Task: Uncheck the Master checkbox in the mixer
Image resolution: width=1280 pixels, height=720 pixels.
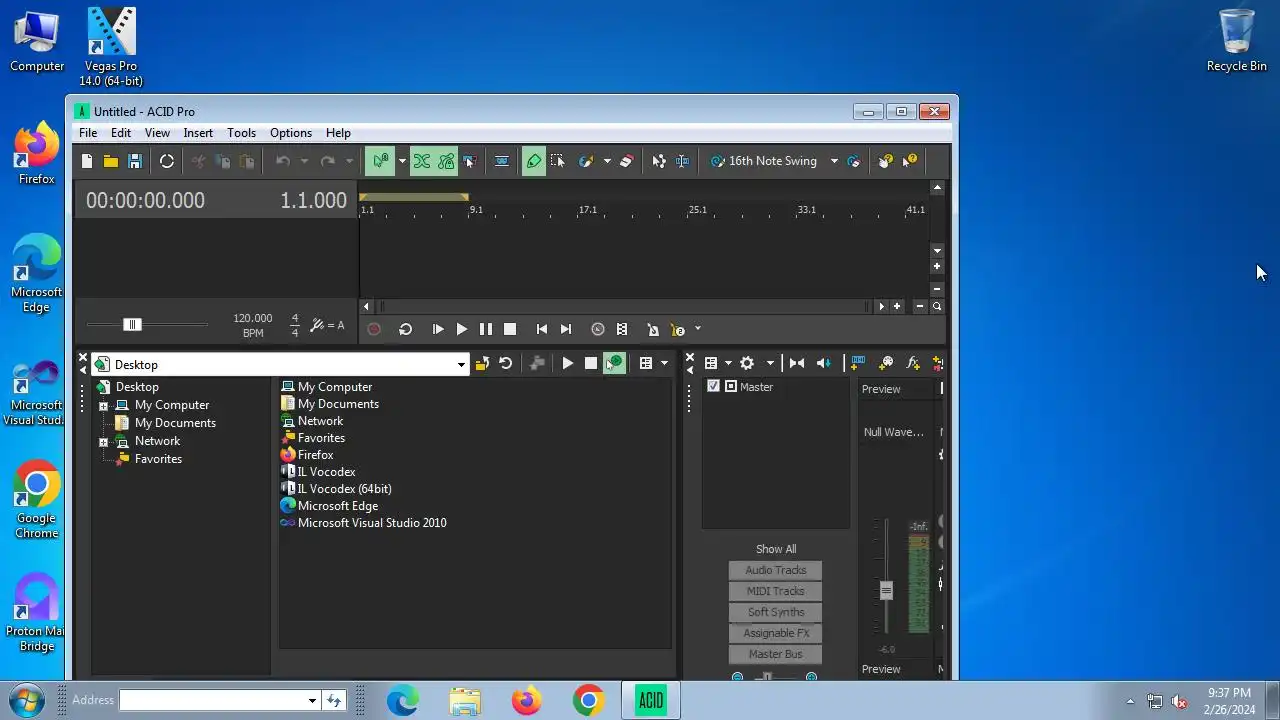Action: pos(713,386)
